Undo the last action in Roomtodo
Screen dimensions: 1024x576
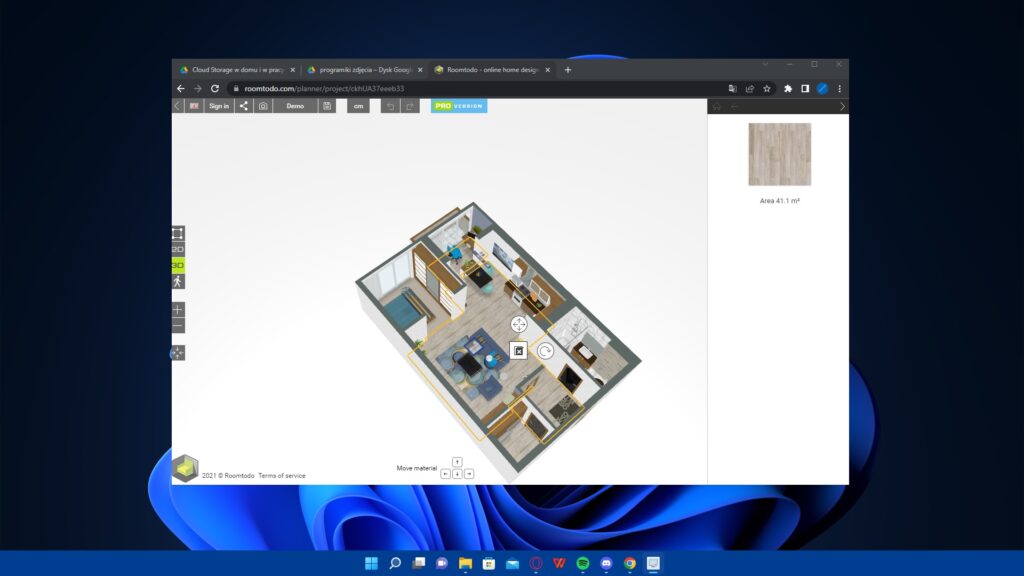click(x=391, y=106)
